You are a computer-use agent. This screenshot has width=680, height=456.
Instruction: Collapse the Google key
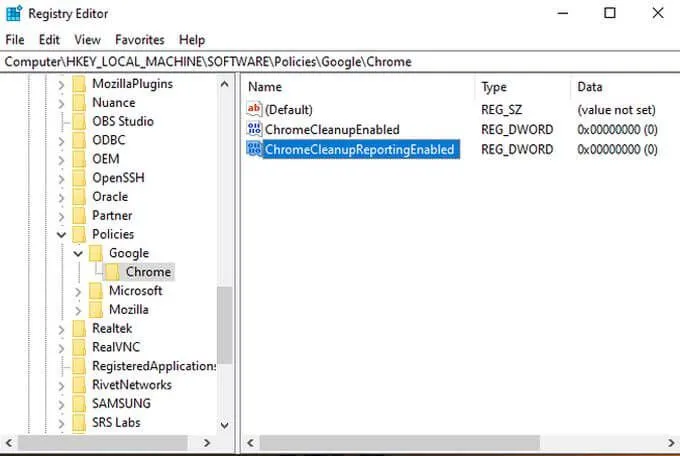(x=78, y=253)
